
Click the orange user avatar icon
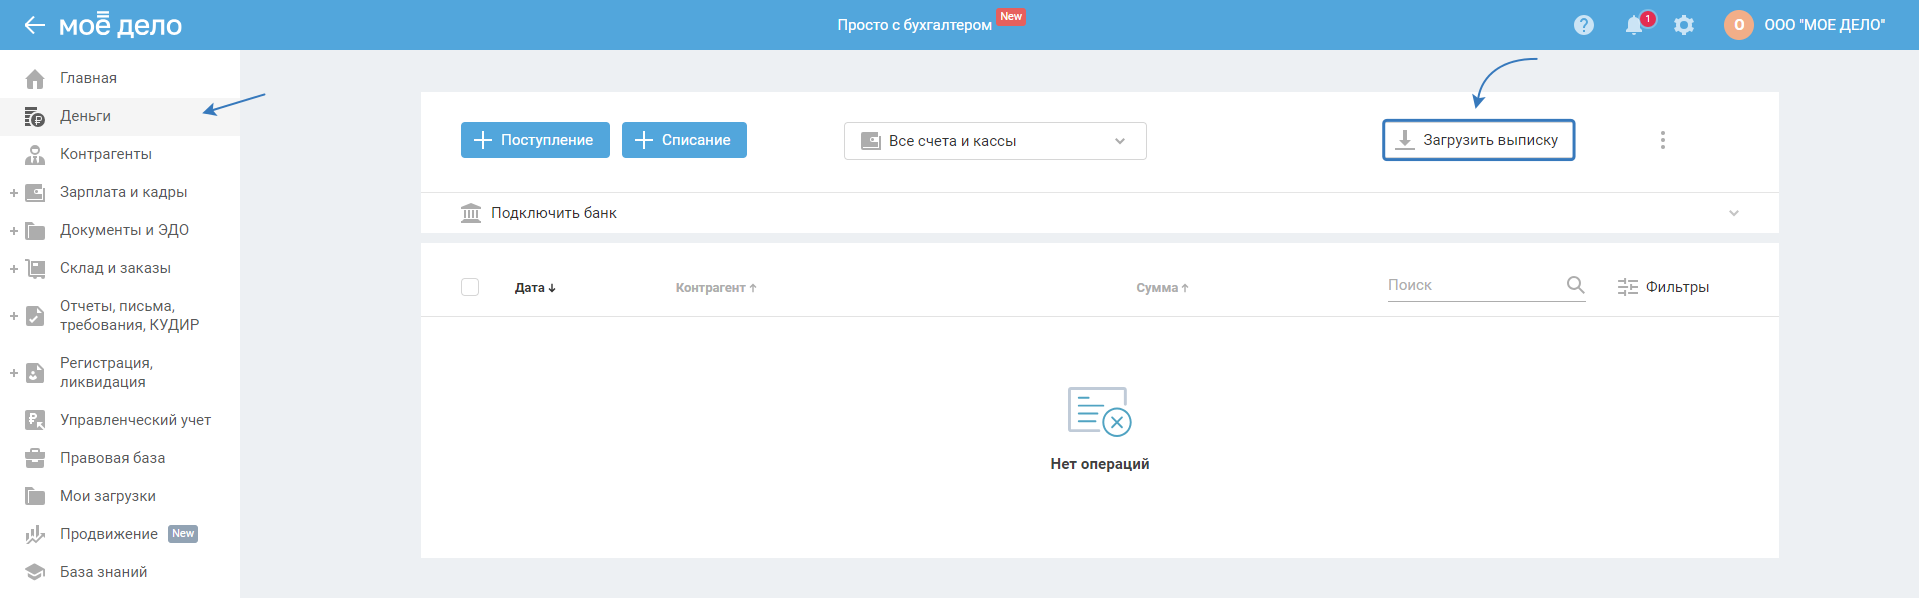tap(1739, 25)
